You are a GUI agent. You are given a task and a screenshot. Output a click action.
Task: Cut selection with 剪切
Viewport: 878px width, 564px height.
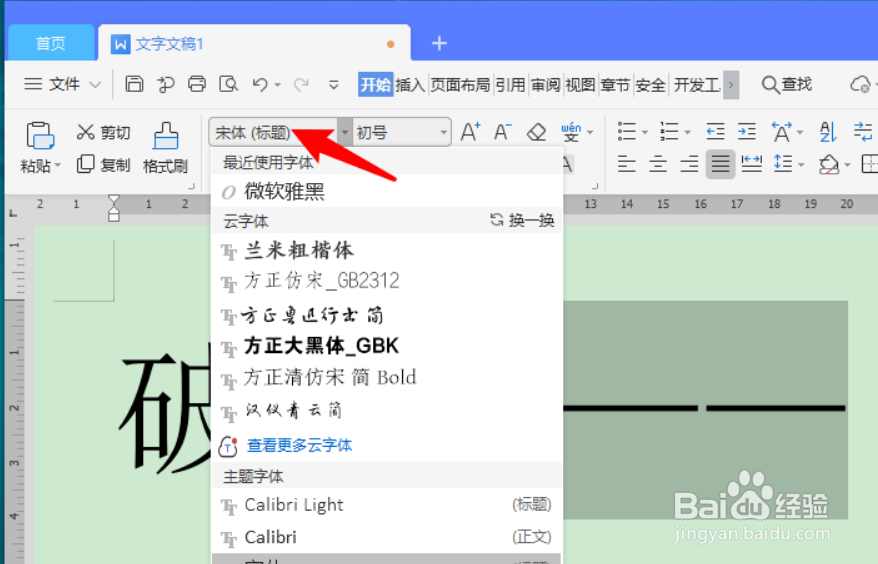(x=104, y=133)
